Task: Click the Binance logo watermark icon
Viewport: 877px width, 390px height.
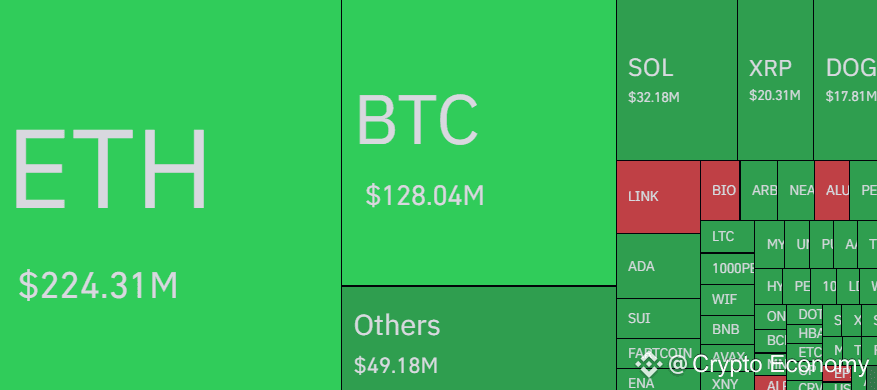Action: tap(649, 365)
